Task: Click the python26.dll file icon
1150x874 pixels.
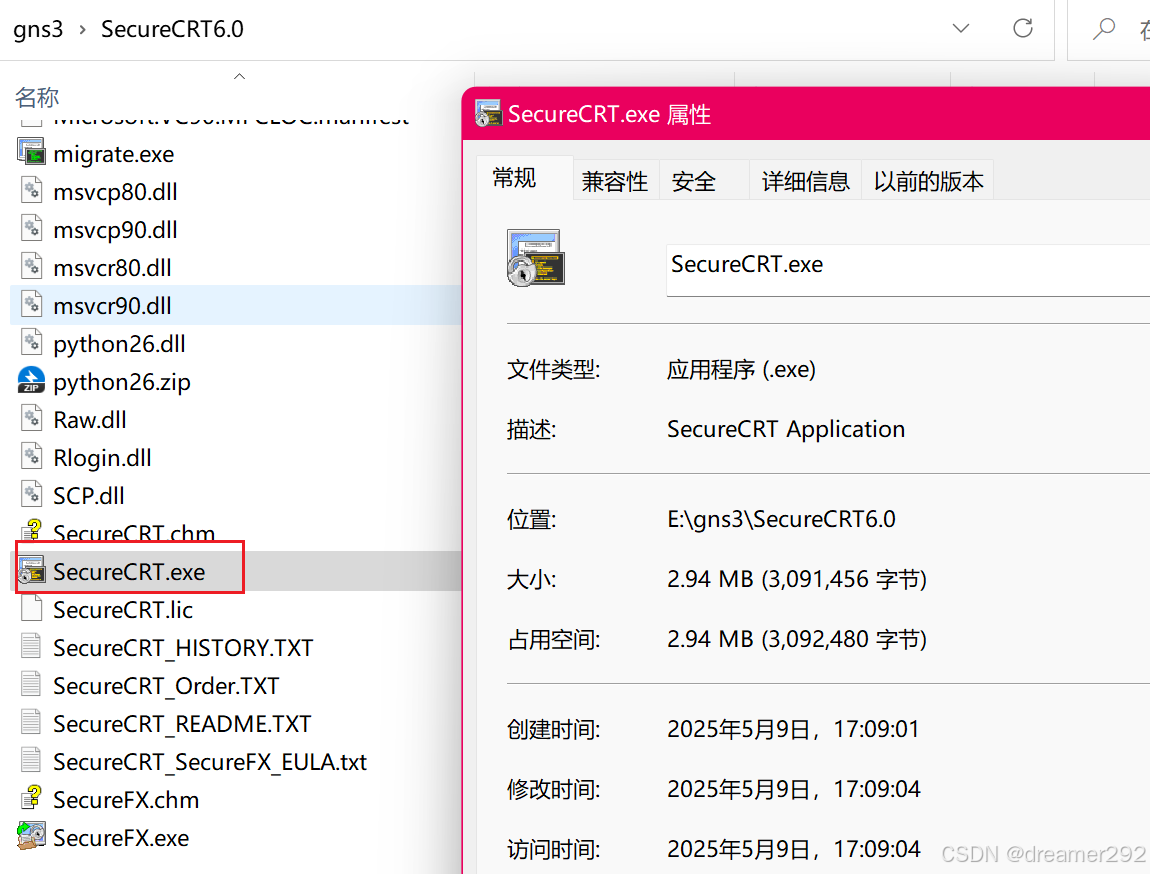Action: click(32, 343)
